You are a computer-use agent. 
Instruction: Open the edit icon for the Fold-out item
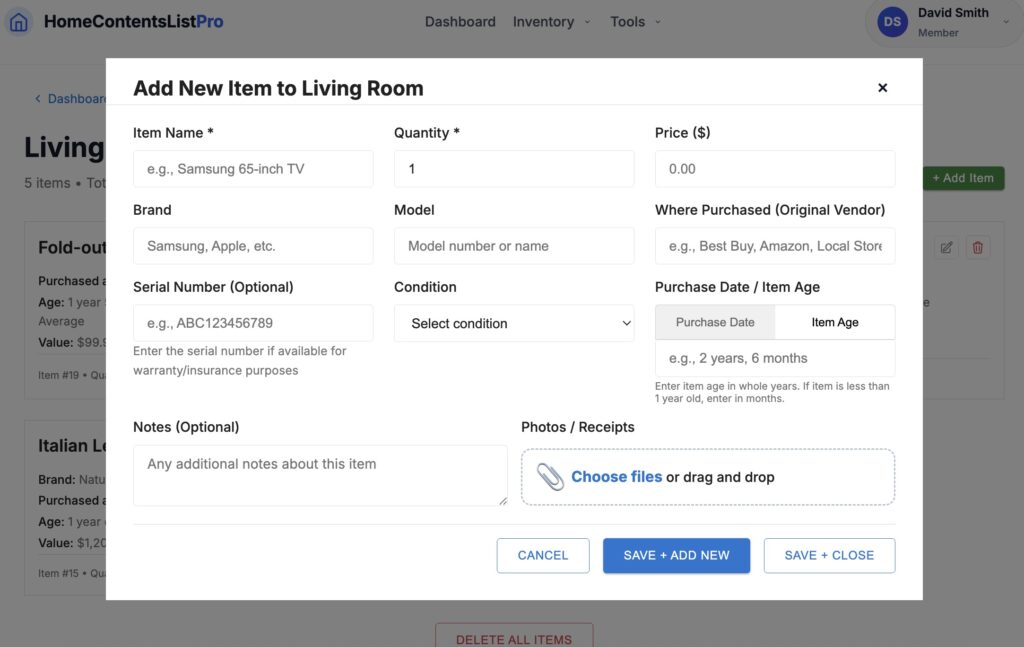coord(946,246)
